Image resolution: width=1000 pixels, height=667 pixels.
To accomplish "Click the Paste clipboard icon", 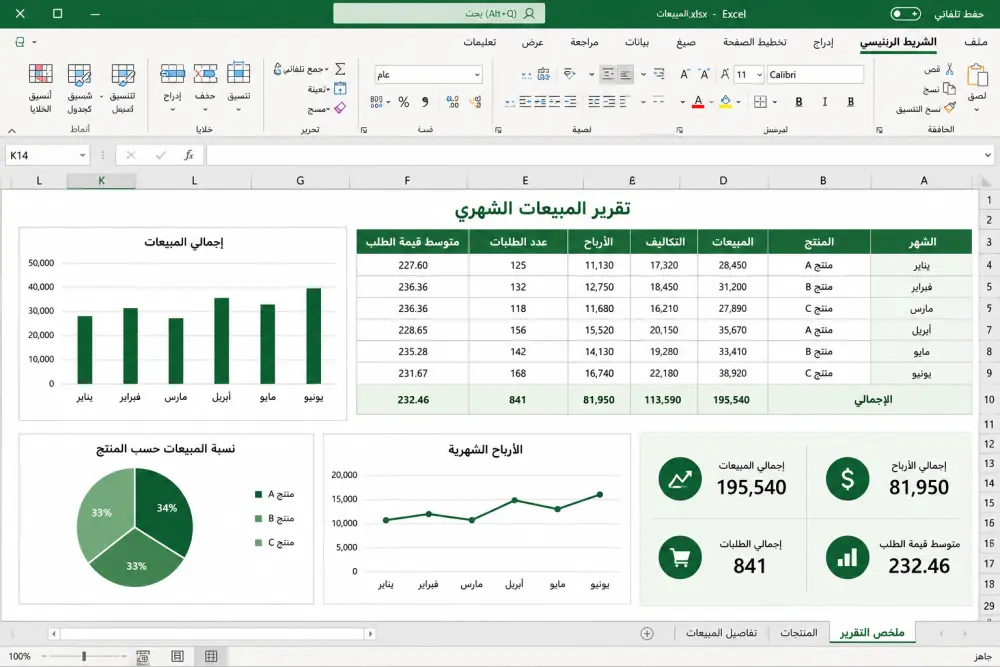I will coord(976,75).
